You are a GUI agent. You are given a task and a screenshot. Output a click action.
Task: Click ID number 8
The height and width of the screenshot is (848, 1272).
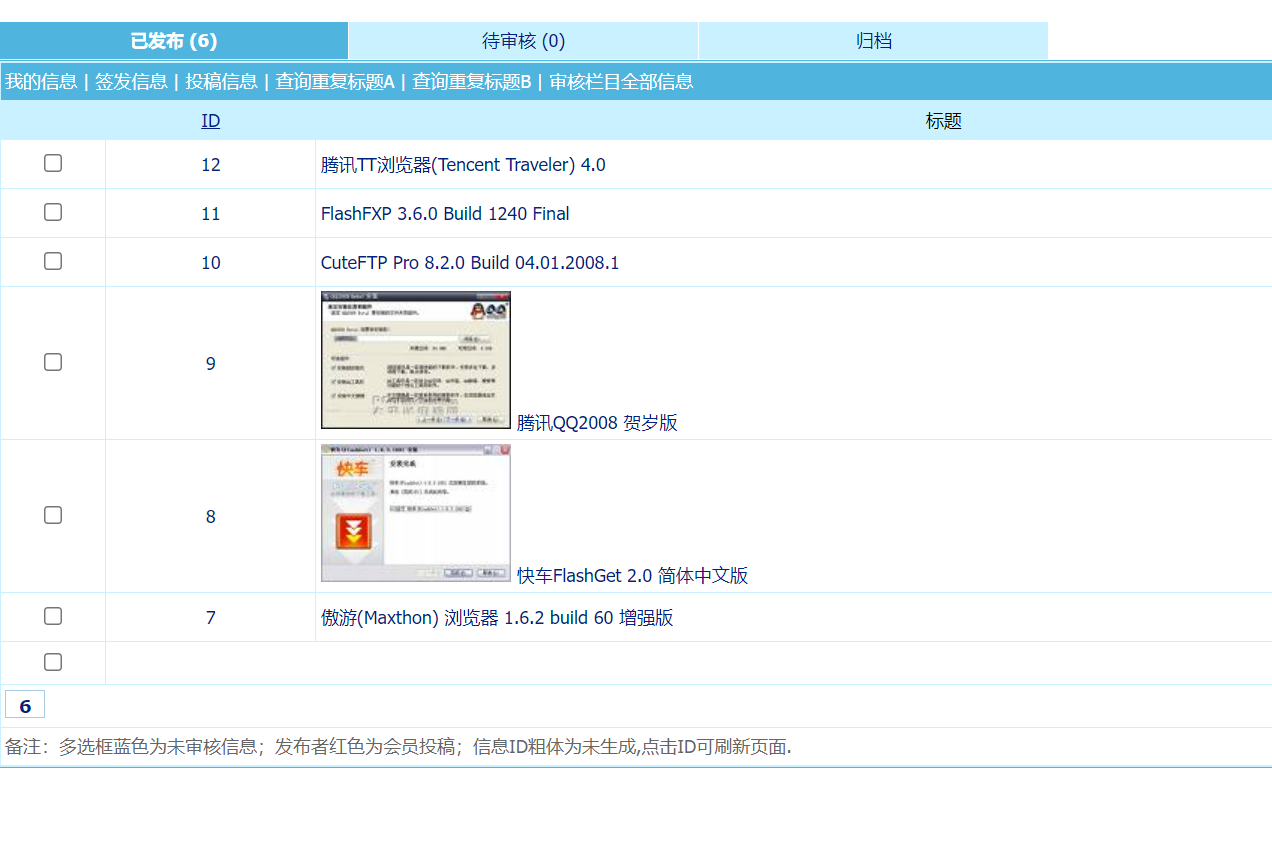click(x=210, y=517)
